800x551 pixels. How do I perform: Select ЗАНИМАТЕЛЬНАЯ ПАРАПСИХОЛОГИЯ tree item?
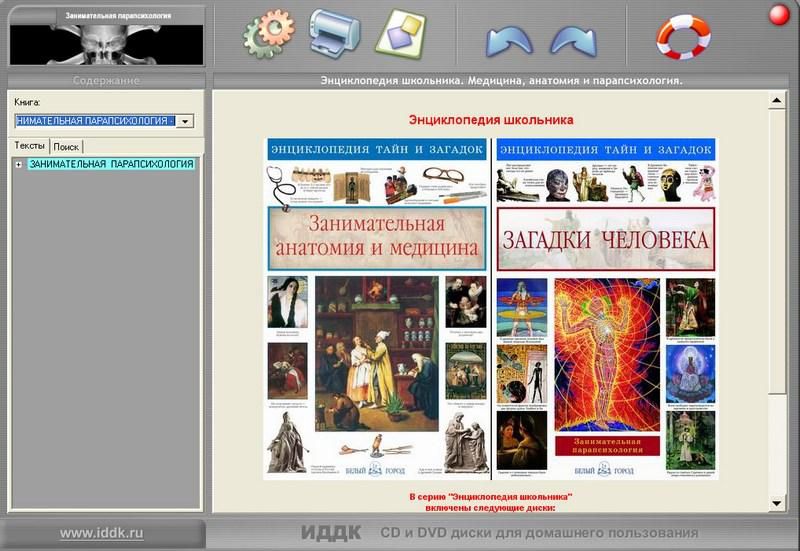pyautogui.click(x=111, y=164)
